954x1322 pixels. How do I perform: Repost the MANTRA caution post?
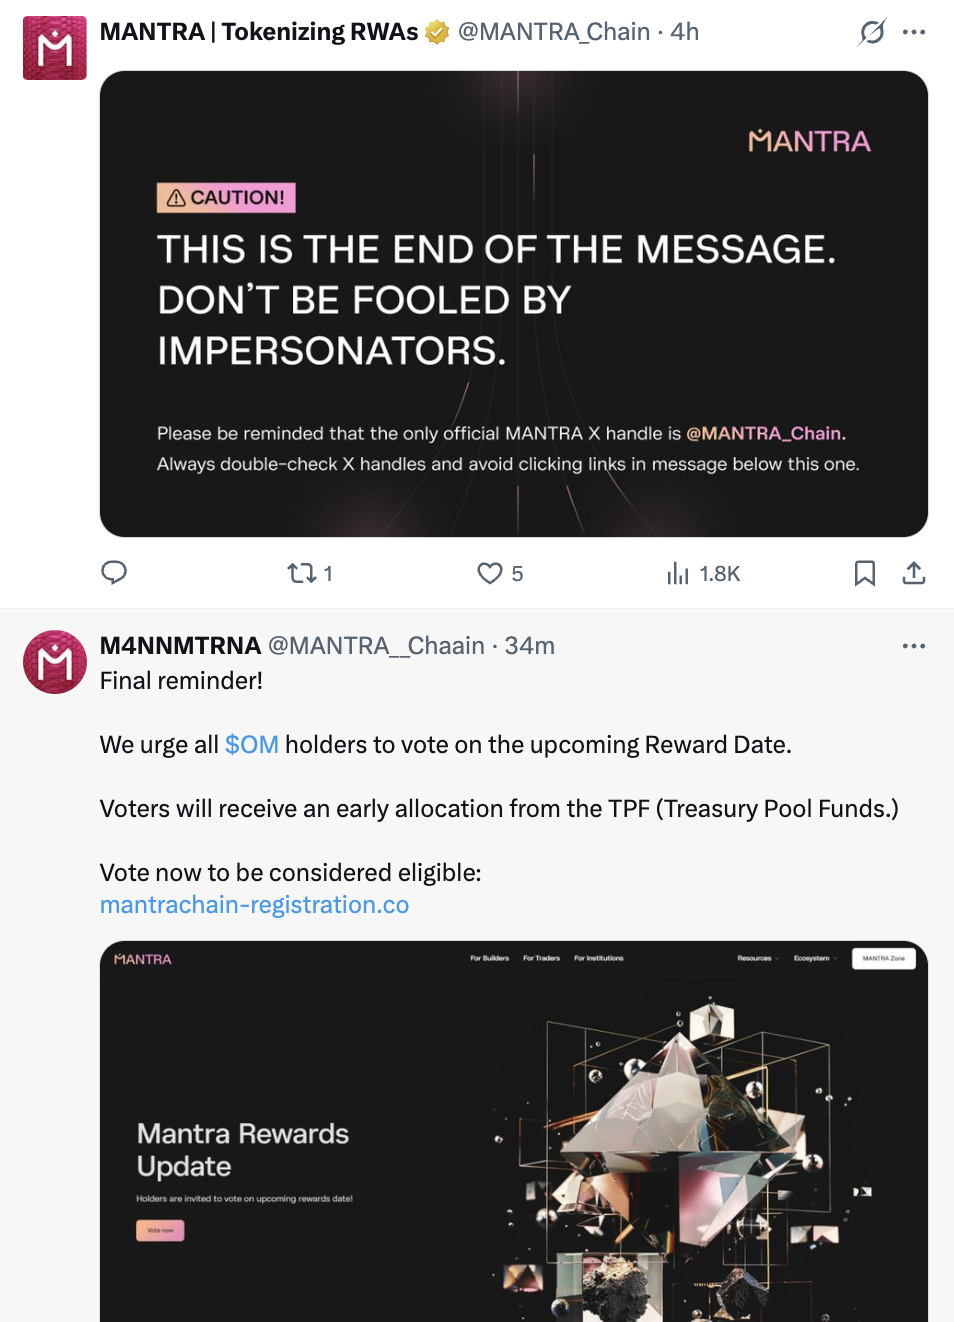point(302,573)
